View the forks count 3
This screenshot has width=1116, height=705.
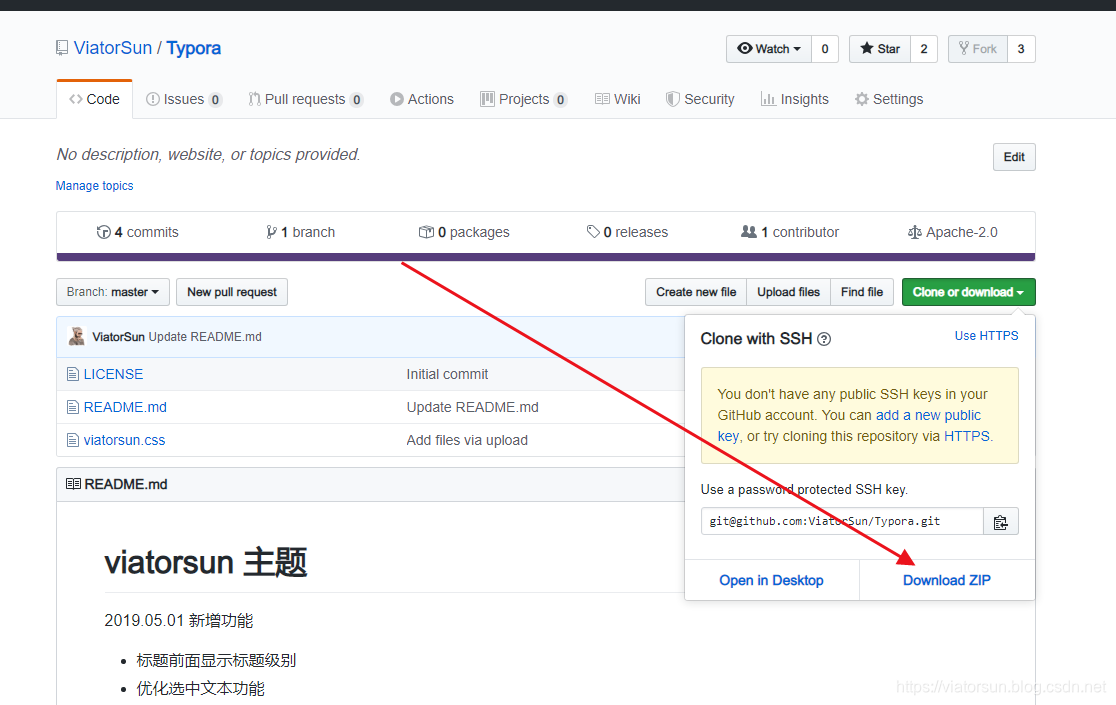1021,49
